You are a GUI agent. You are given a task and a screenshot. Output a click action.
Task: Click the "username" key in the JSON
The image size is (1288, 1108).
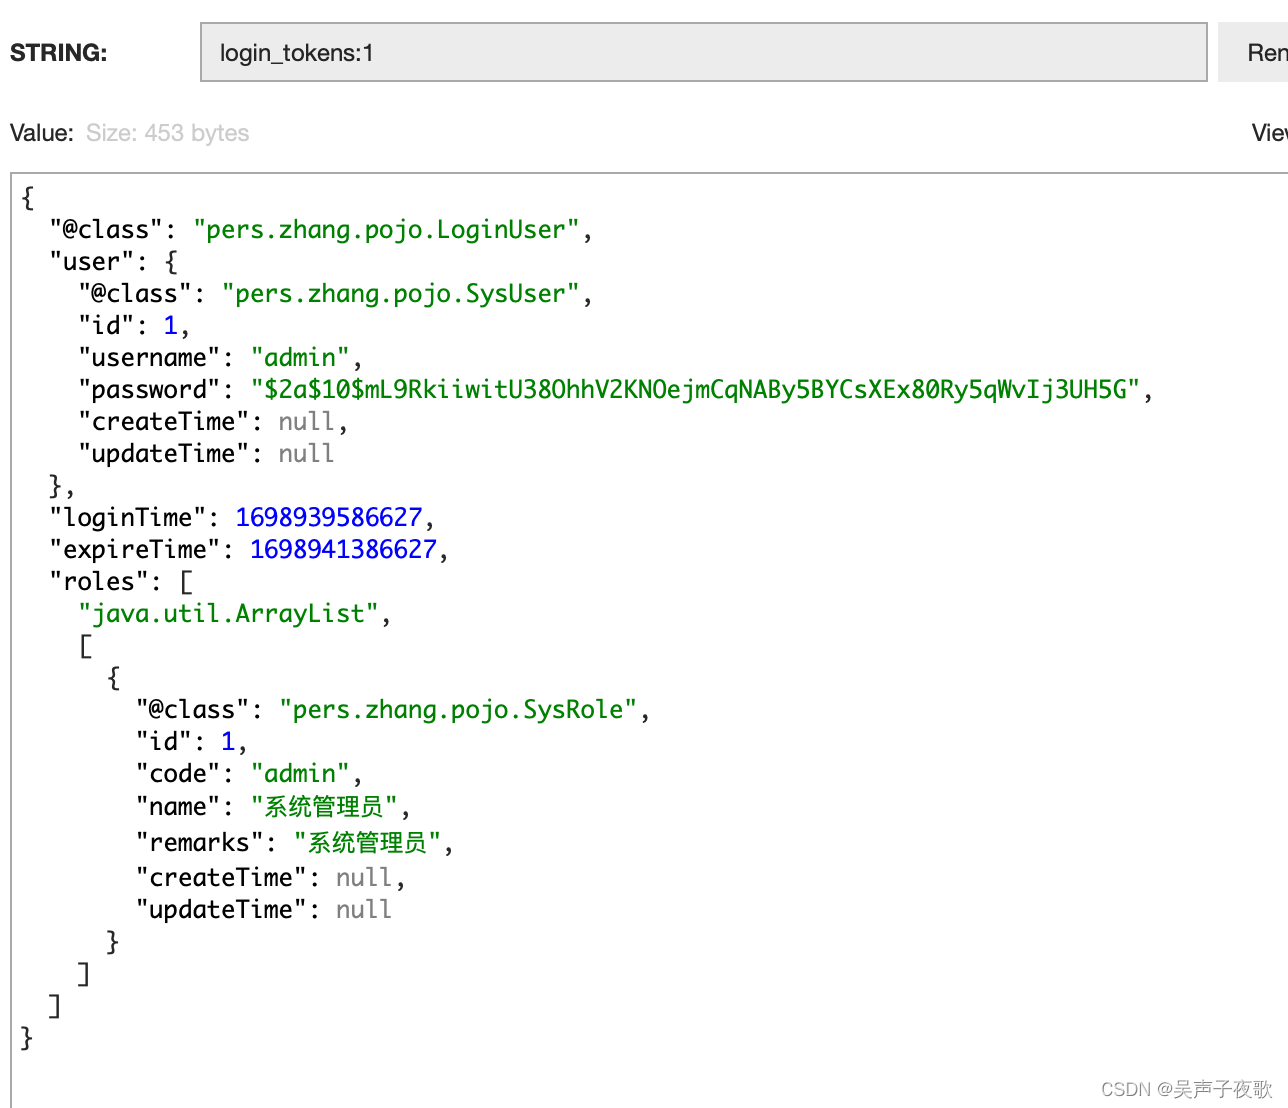pos(149,358)
